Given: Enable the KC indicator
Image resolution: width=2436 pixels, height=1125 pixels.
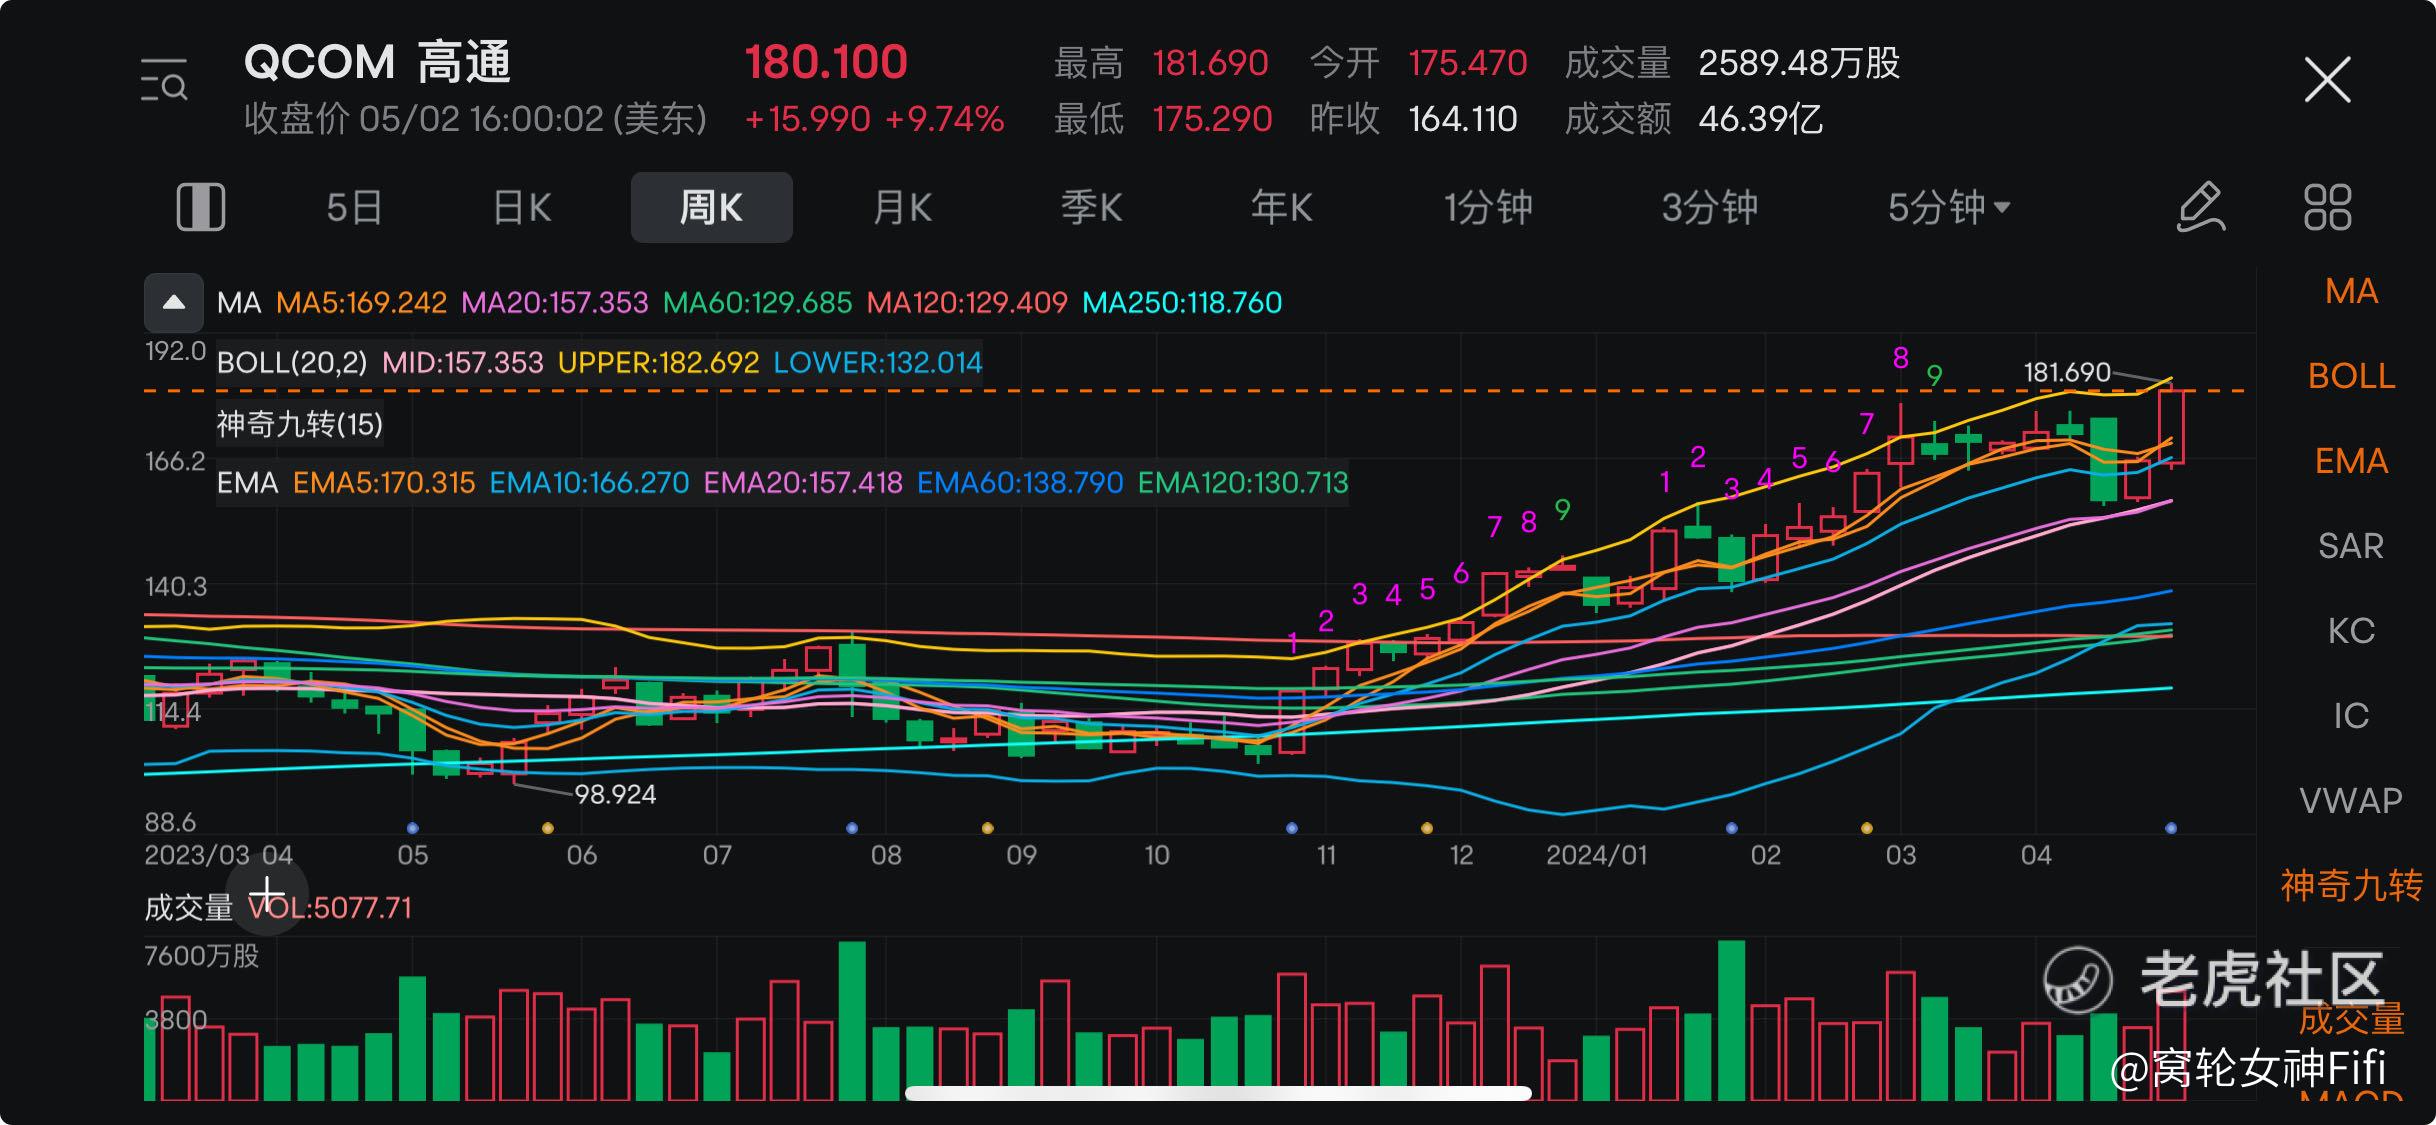Looking at the screenshot, I should coord(2351,631).
